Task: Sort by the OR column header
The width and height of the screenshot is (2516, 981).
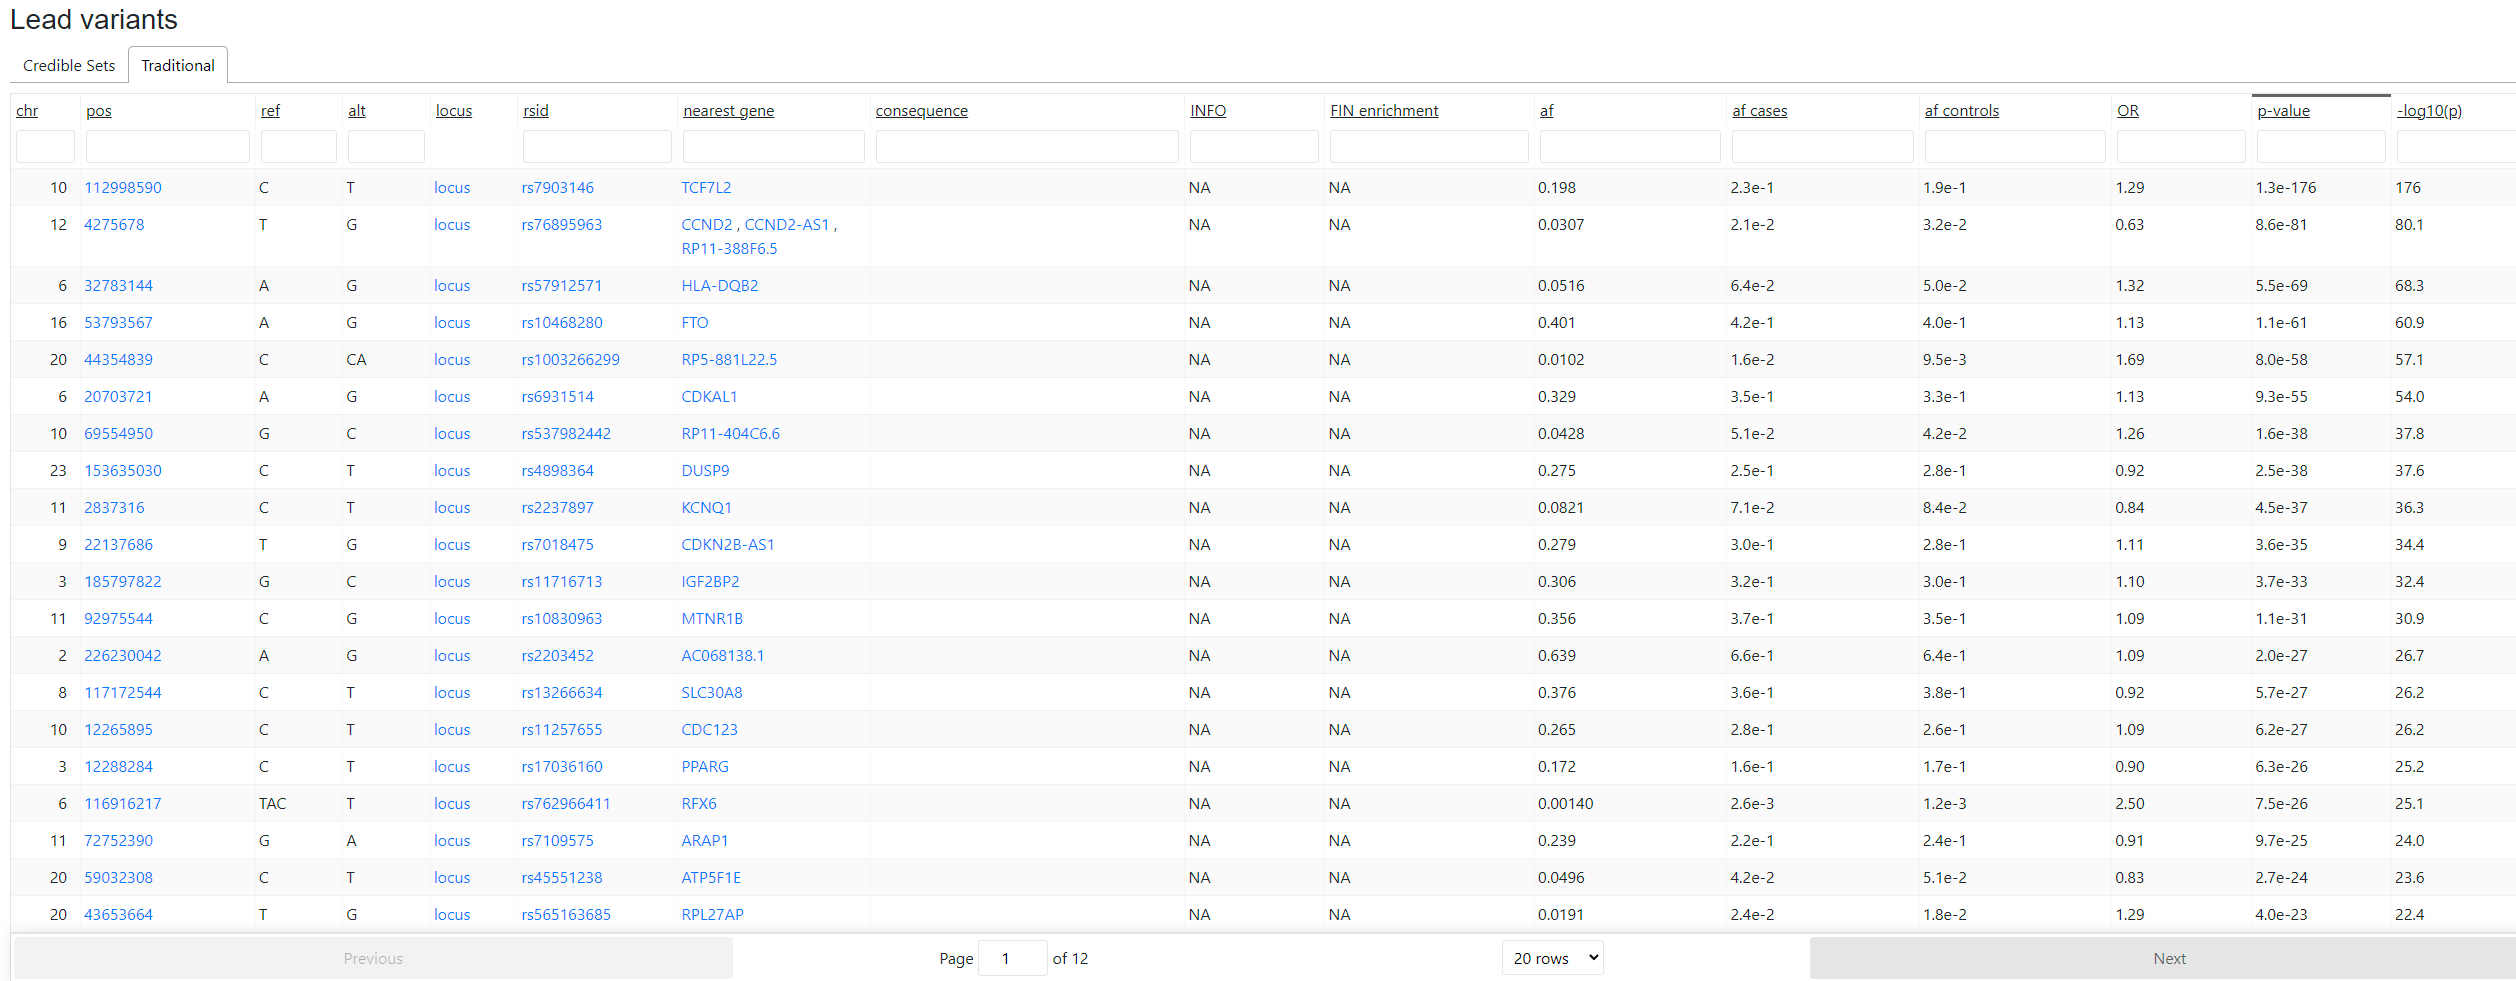Action: (x=2127, y=111)
